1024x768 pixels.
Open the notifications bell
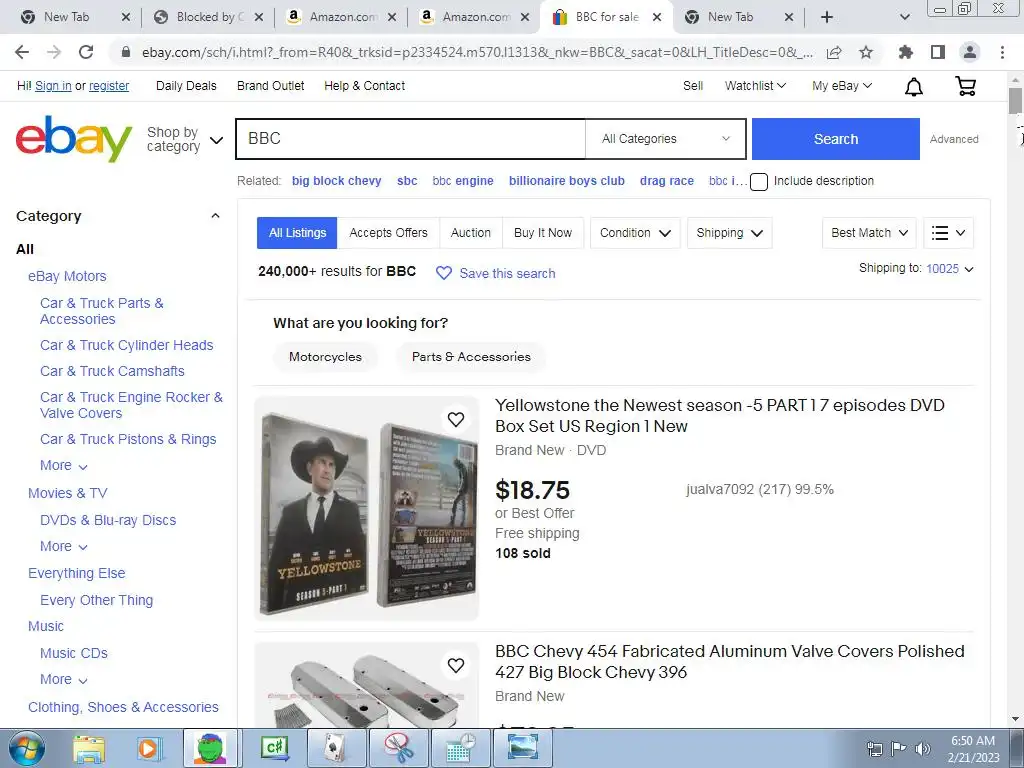click(914, 87)
